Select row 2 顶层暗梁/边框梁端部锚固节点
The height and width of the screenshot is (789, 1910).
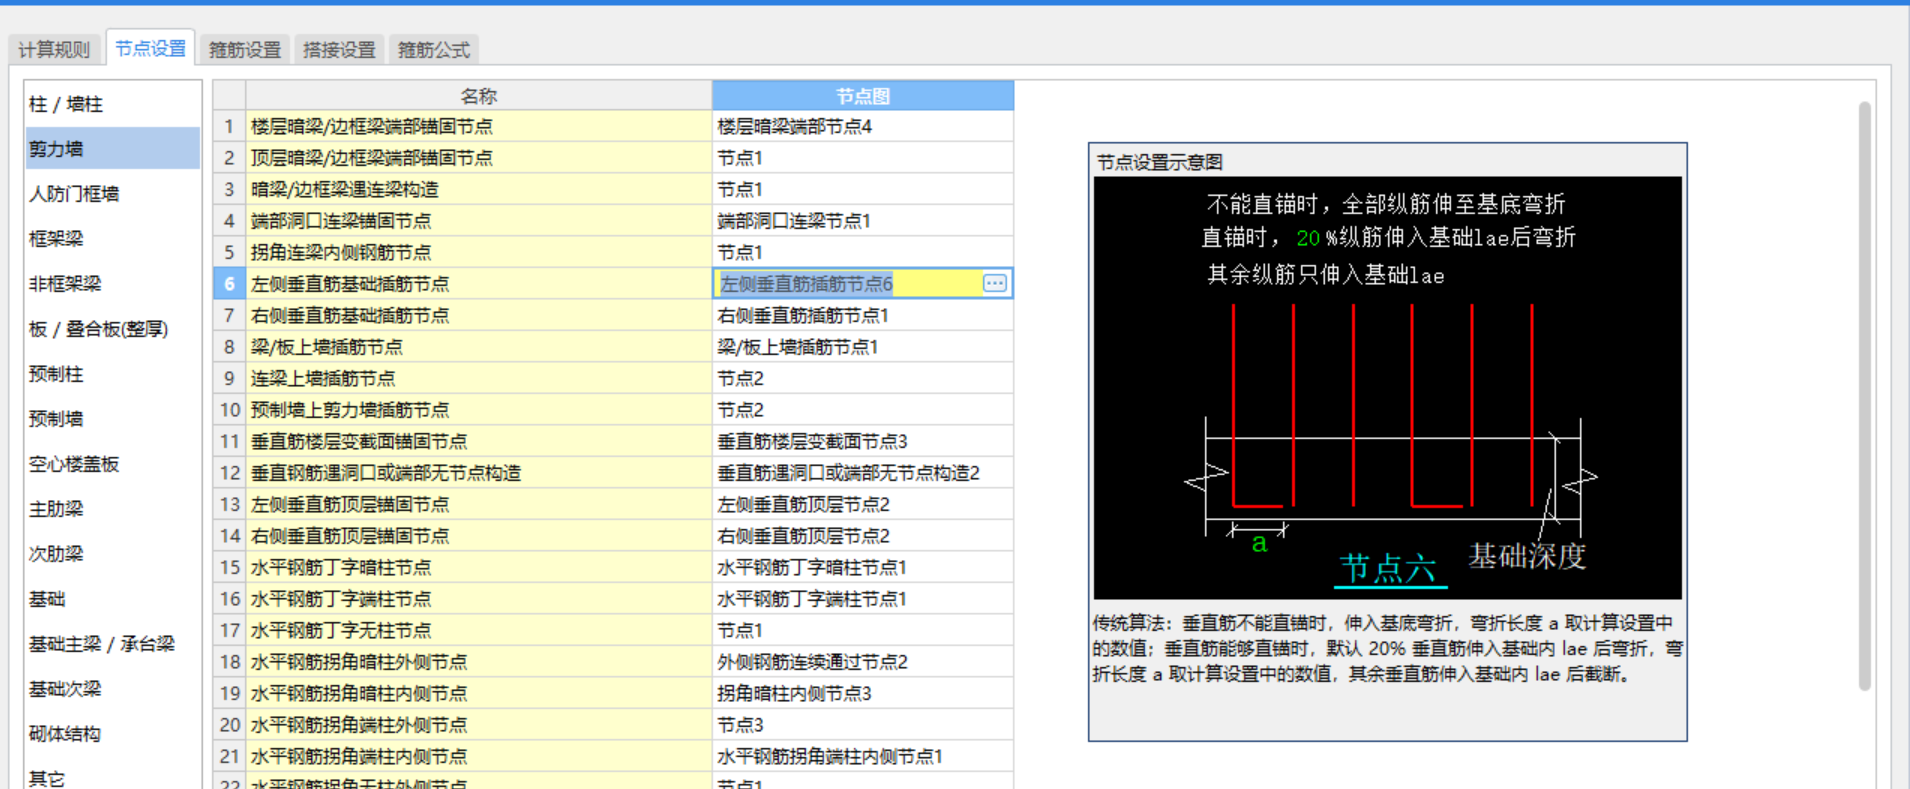[479, 158]
